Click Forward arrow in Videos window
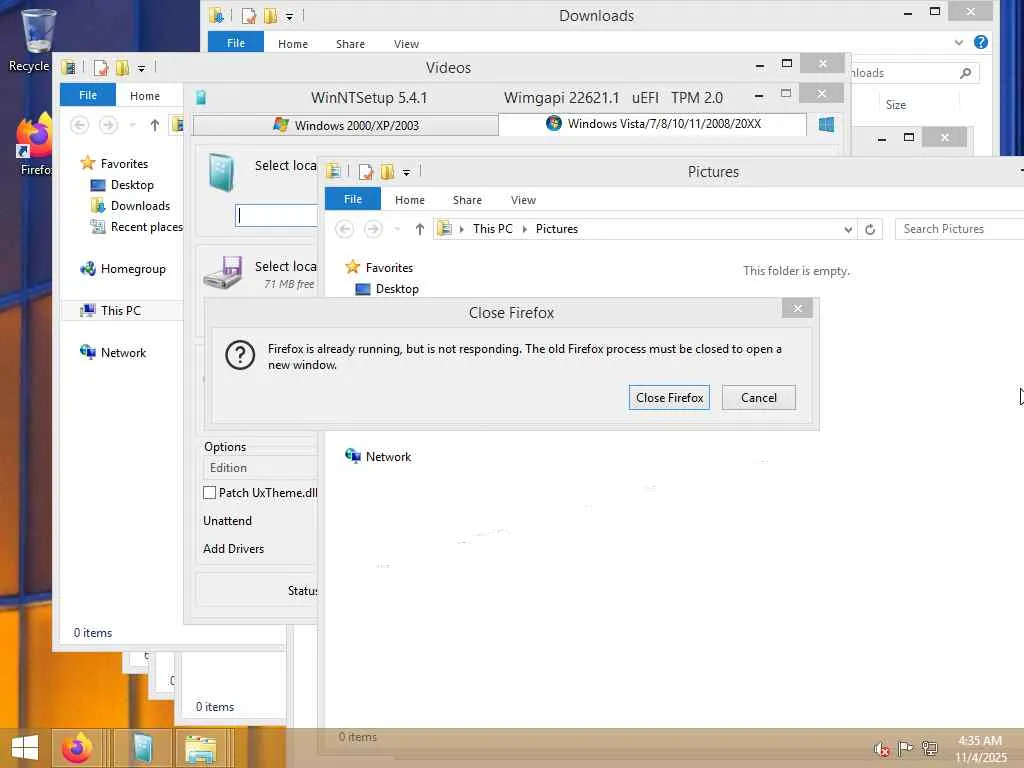Viewport: 1024px width, 768px height. 108,125
